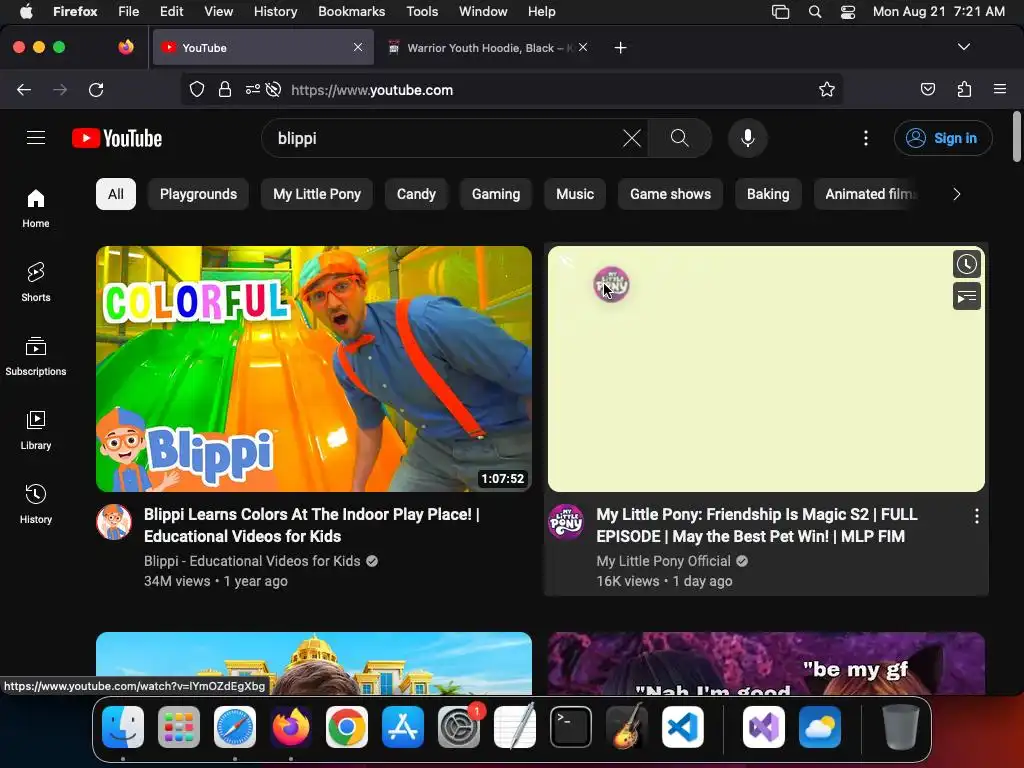Open tracking protection shield icon
This screenshot has height=768, width=1024.
coord(197,89)
